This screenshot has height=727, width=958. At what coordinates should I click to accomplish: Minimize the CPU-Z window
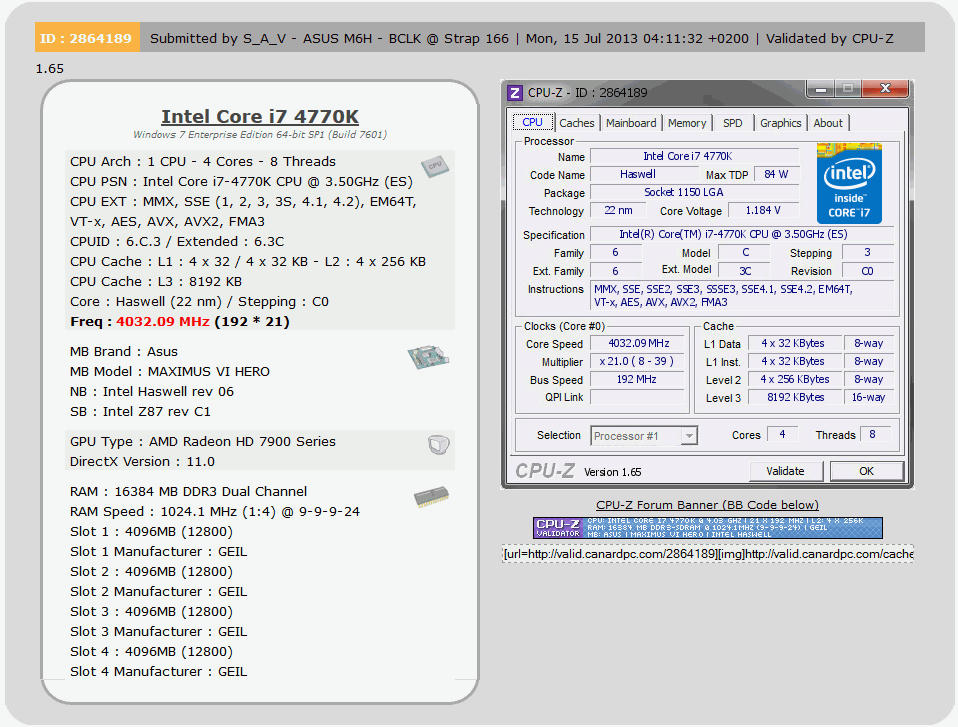point(821,89)
